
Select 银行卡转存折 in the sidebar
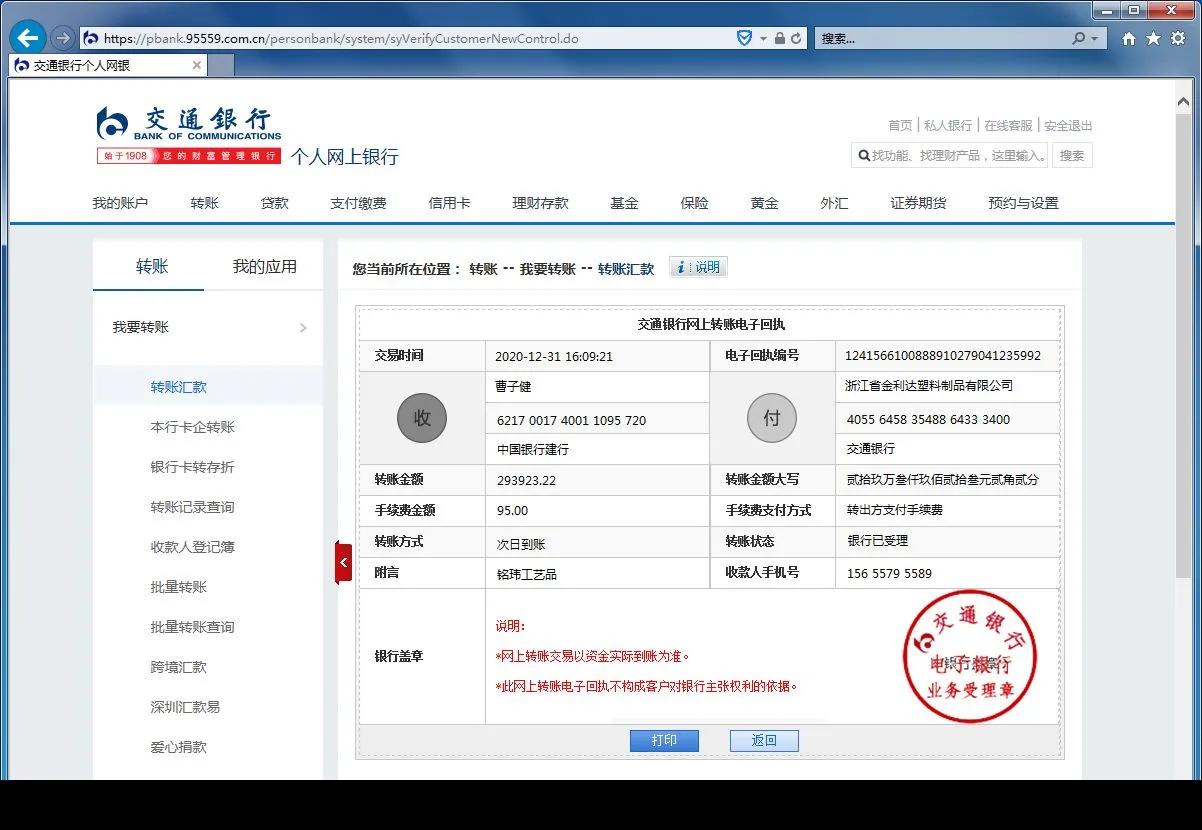point(193,467)
